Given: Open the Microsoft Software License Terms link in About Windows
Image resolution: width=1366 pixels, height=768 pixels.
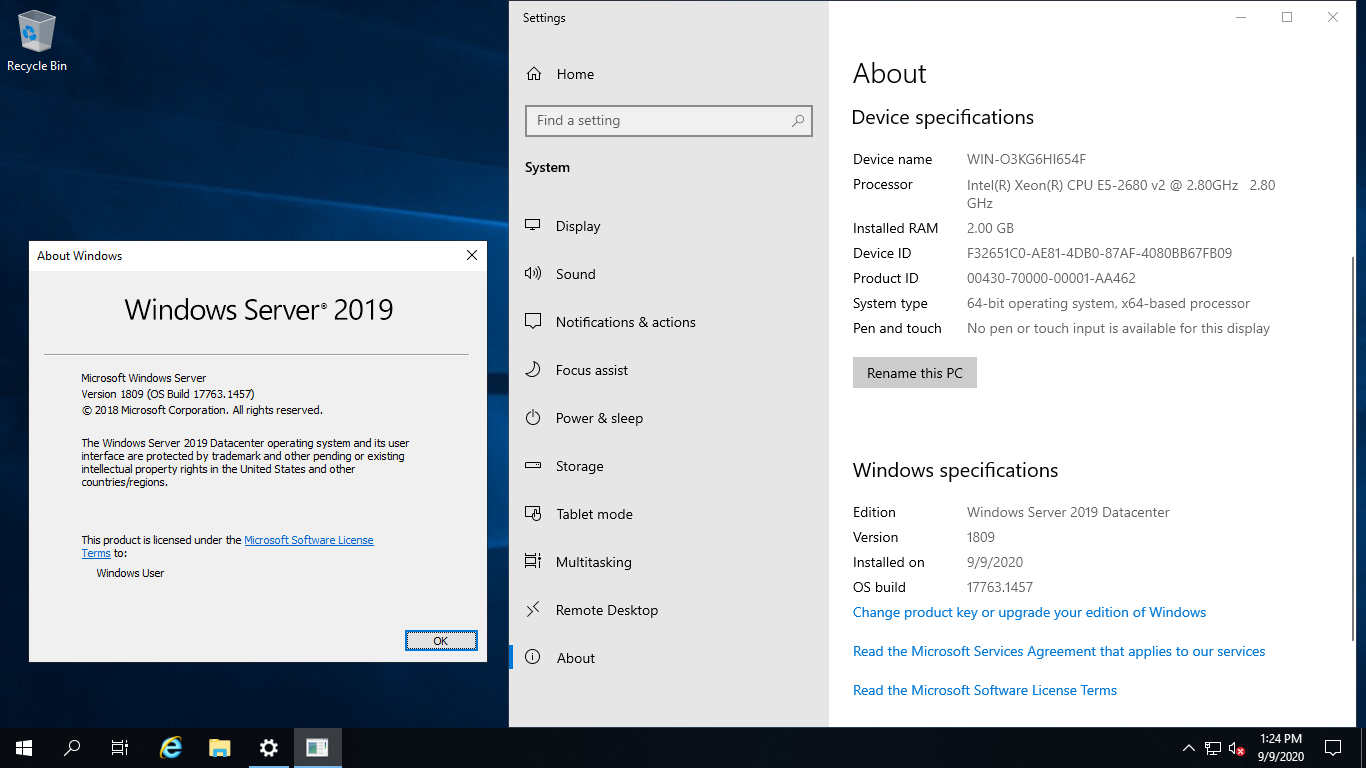Looking at the screenshot, I should [308, 540].
